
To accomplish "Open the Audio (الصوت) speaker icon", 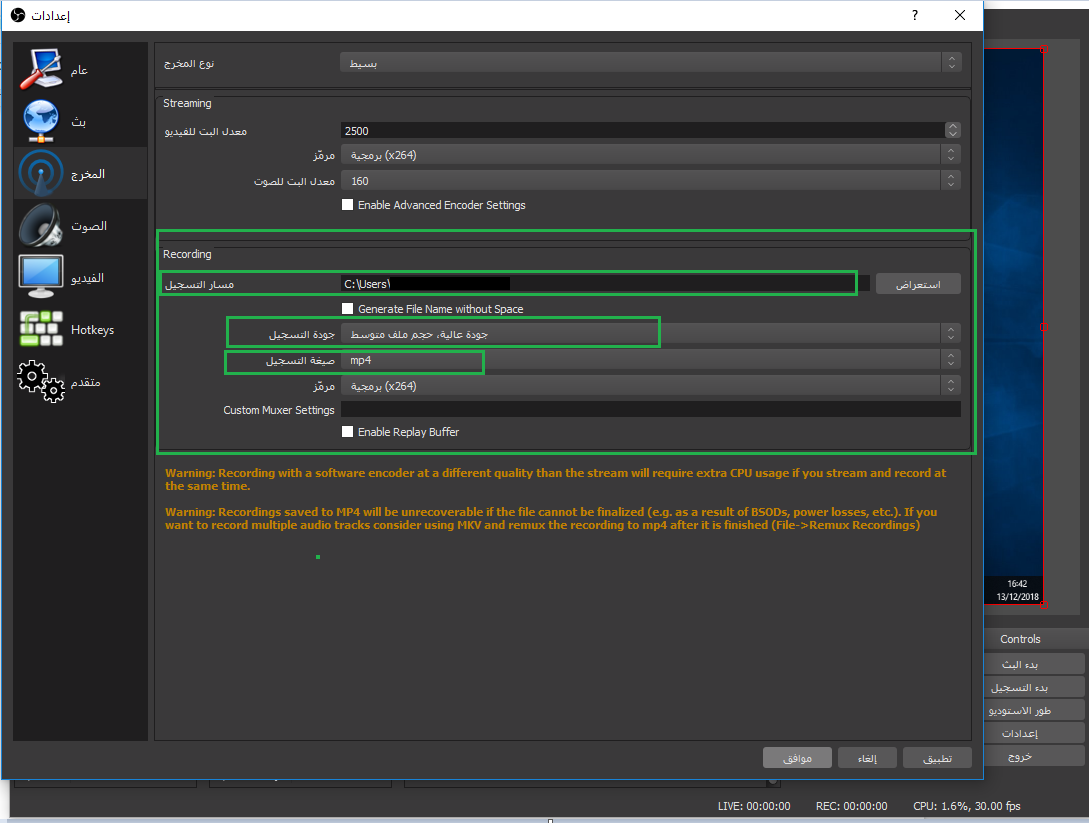I will pyautogui.click(x=42, y=226).
